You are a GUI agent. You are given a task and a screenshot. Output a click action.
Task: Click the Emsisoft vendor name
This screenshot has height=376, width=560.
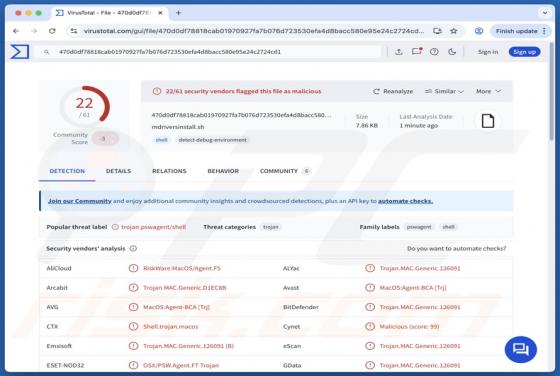59,346
